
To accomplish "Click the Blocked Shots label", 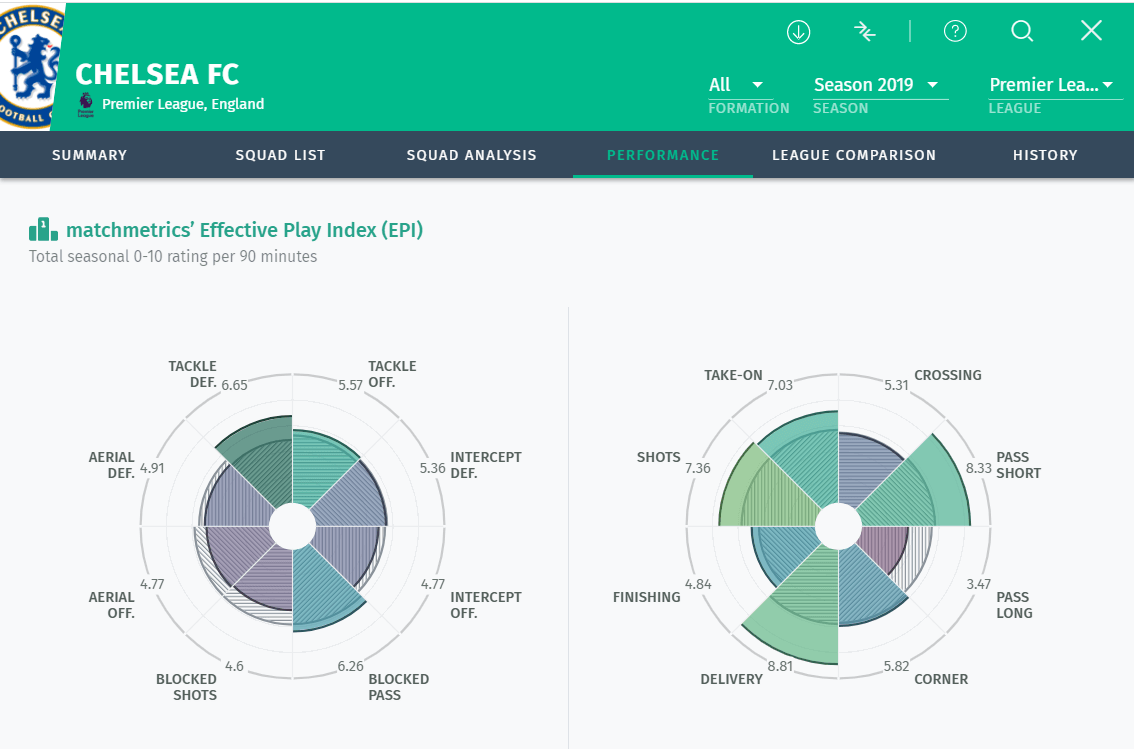I will coord(187,687).
